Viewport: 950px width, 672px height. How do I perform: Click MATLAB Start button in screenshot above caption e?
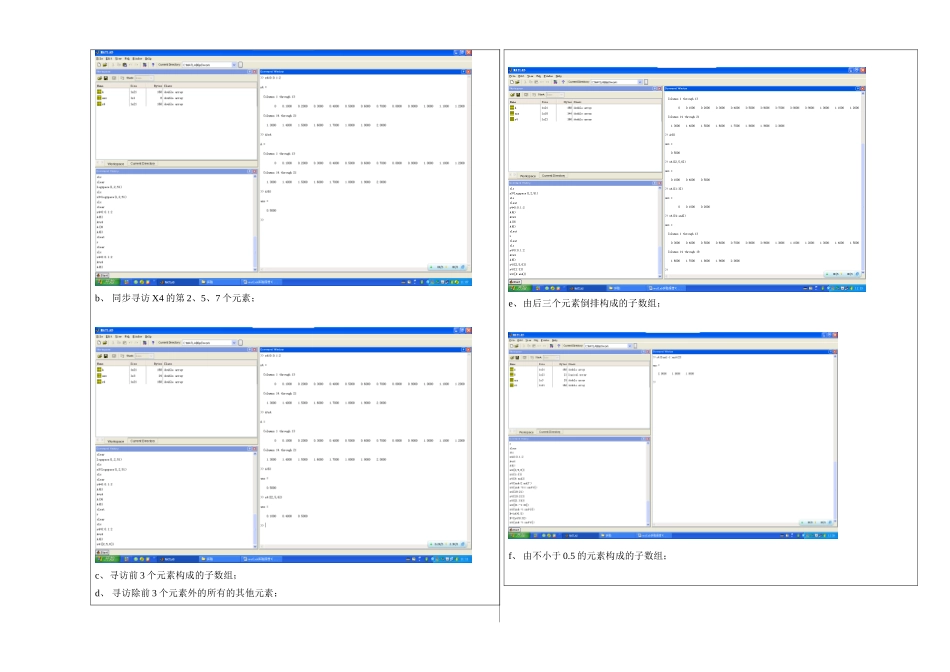tap(515, 282)
